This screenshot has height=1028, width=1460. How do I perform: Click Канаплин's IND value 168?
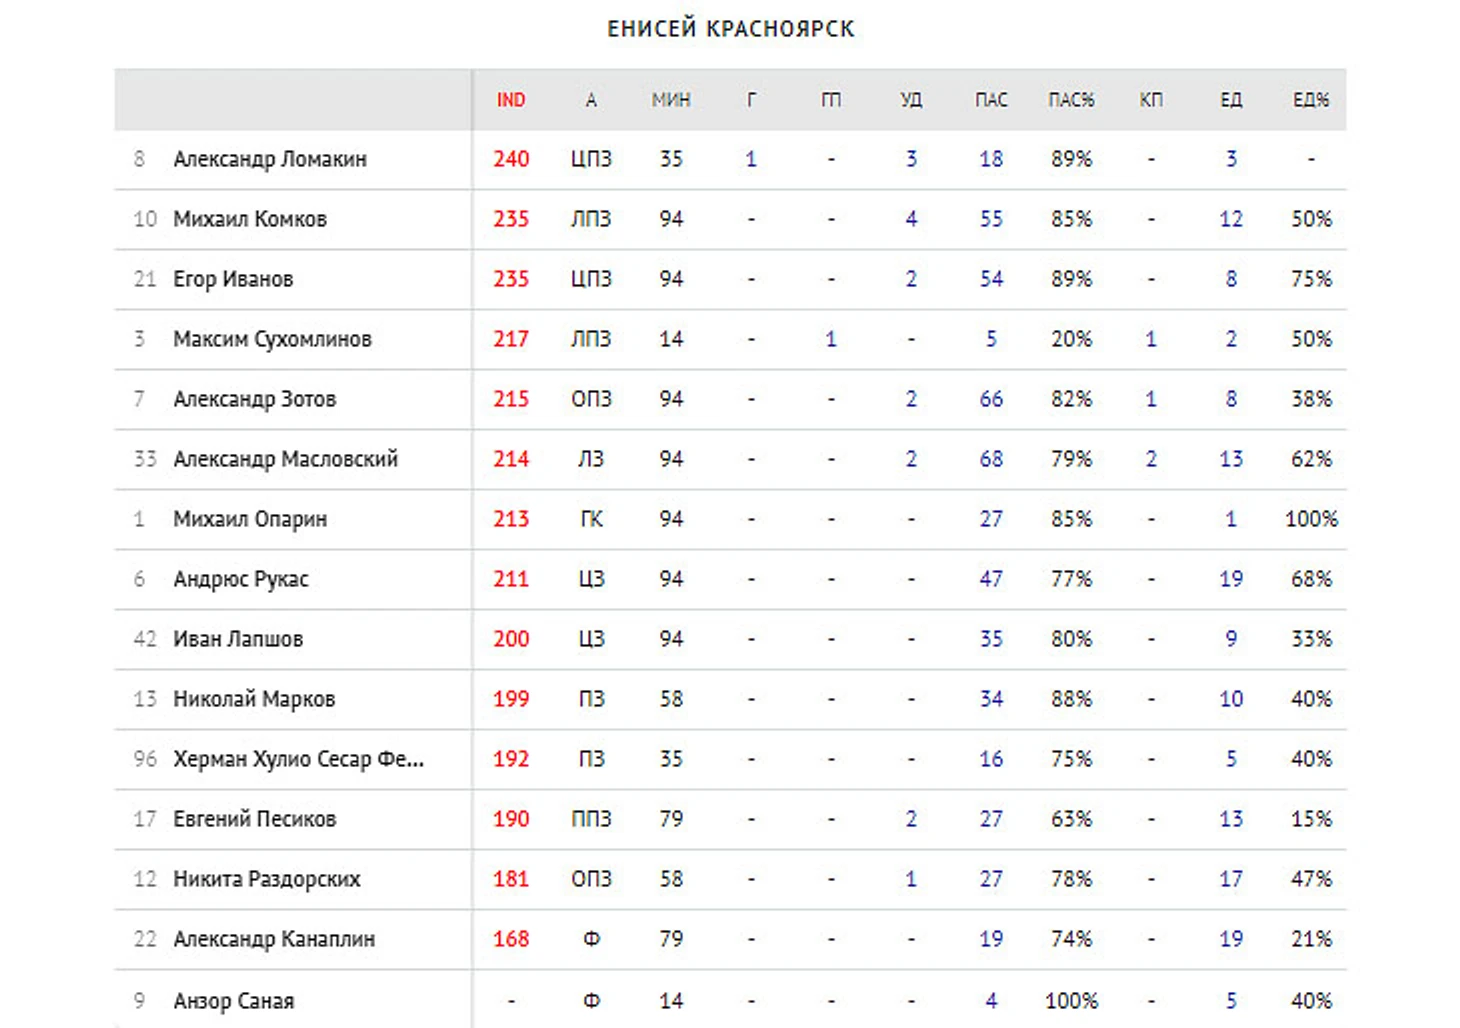coord(511,939)
